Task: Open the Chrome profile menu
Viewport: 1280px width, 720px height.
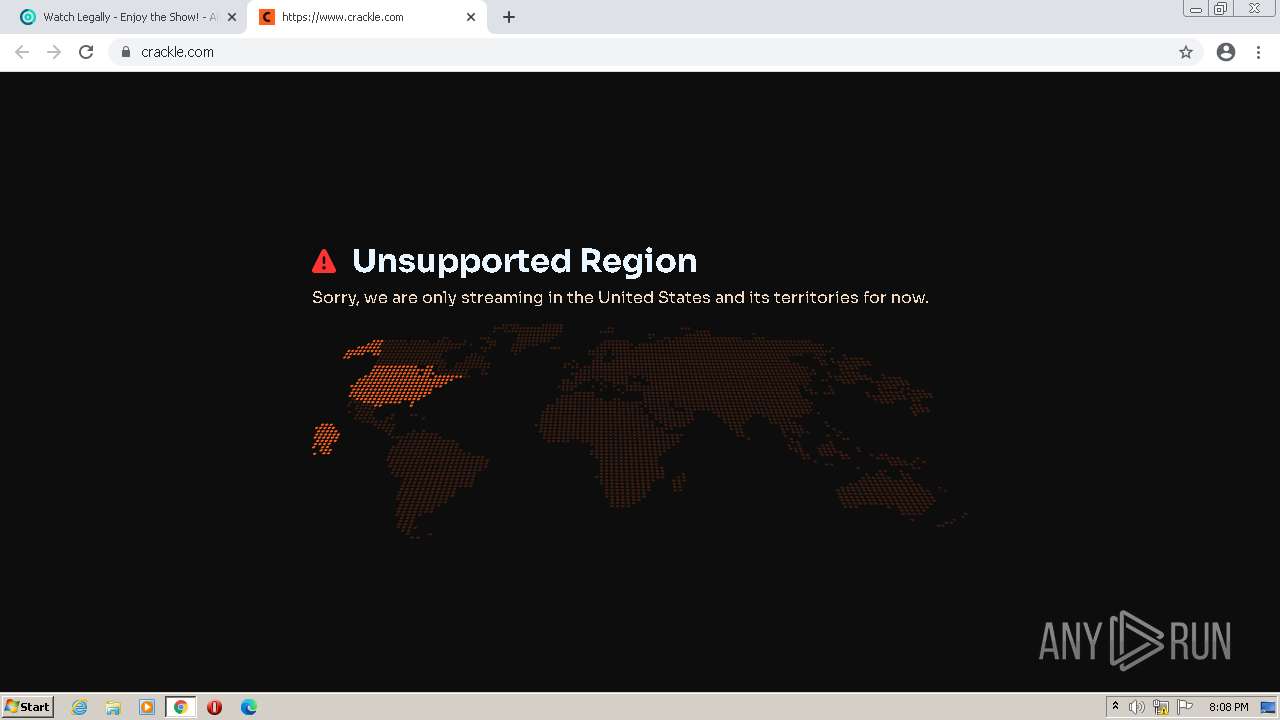Action: (1226, 52)
